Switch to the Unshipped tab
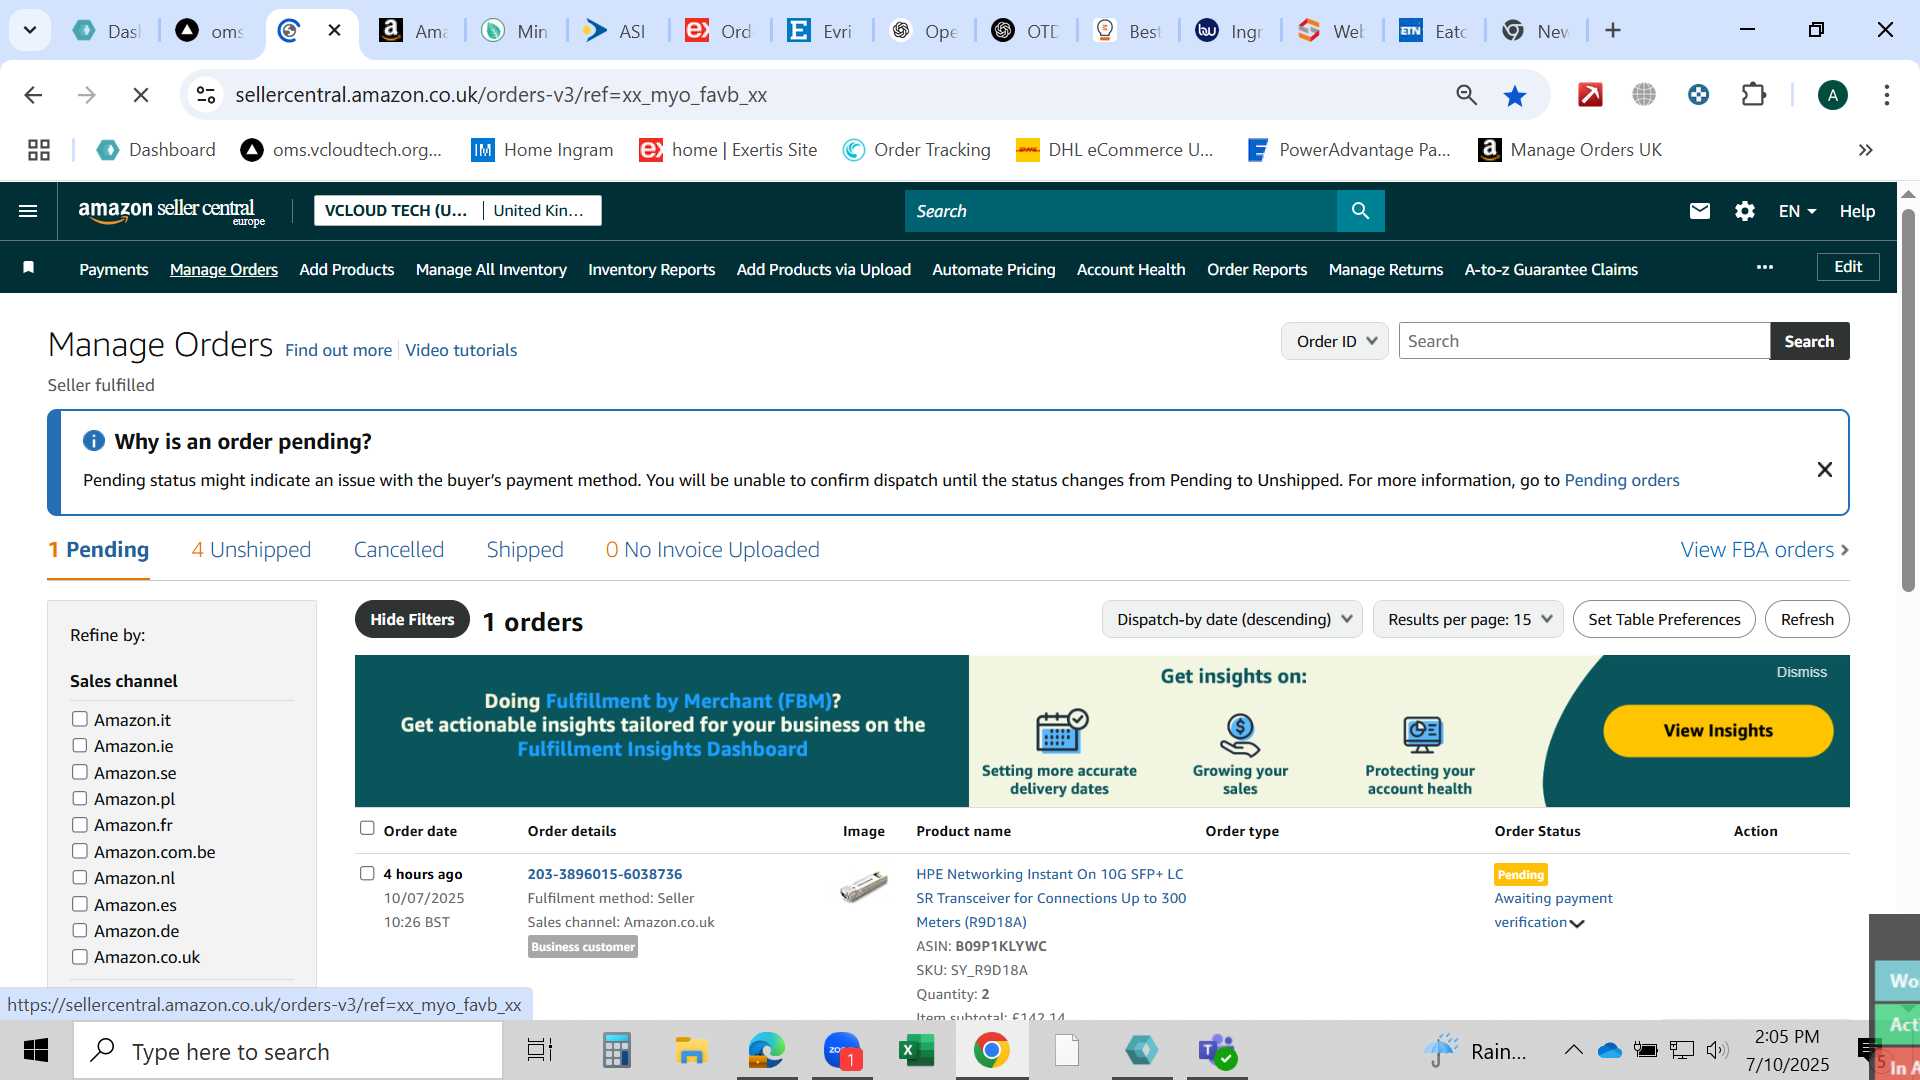The image size is (1920, 1080). pyautogui.click(x=251, y=549)
